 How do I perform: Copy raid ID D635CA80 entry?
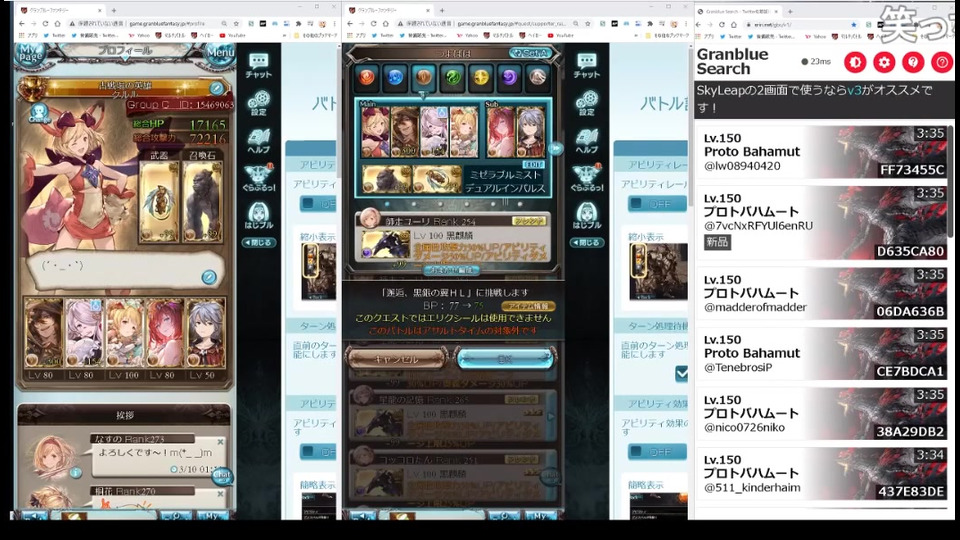click(822, 223)
